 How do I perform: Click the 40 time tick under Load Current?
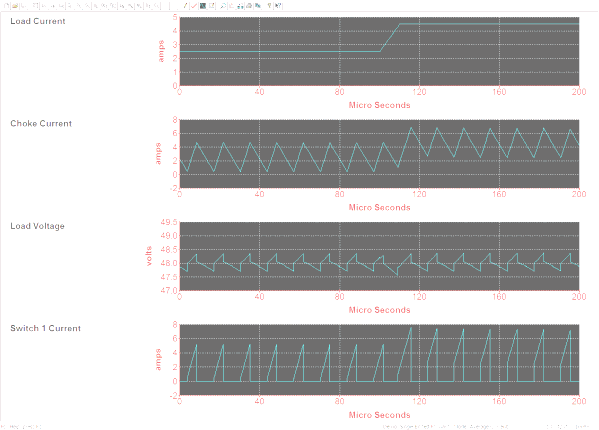[x=259, y=92]
